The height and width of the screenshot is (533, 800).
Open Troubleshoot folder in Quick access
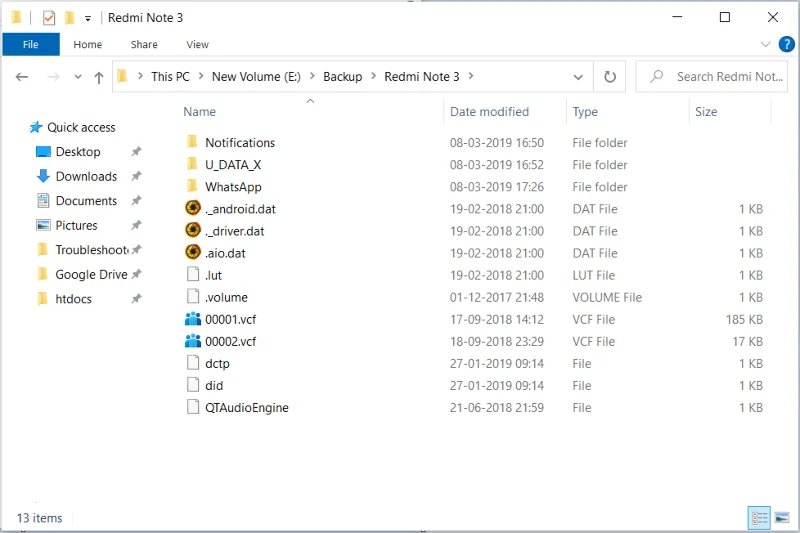click(x=92, y=250)
